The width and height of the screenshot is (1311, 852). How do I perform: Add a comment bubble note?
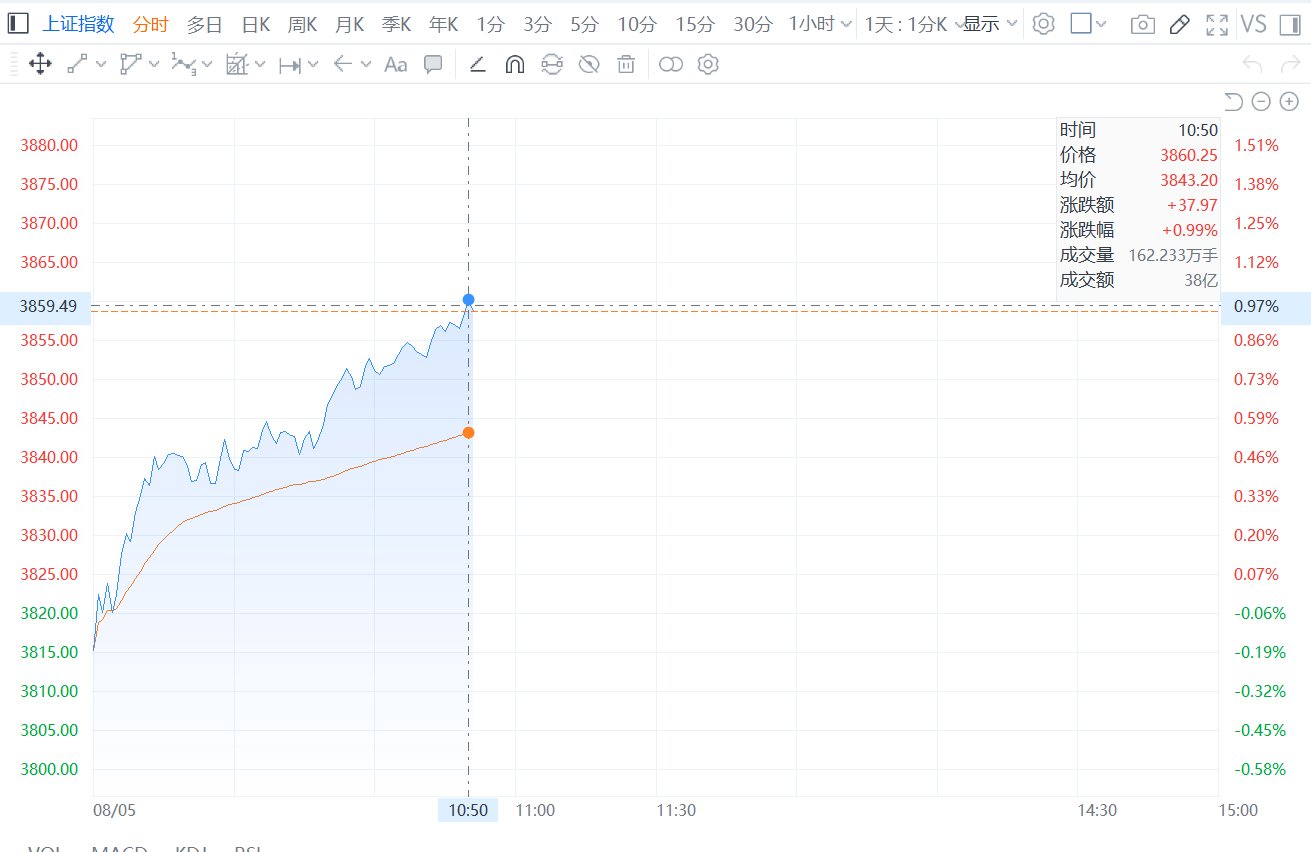(433, 65)
